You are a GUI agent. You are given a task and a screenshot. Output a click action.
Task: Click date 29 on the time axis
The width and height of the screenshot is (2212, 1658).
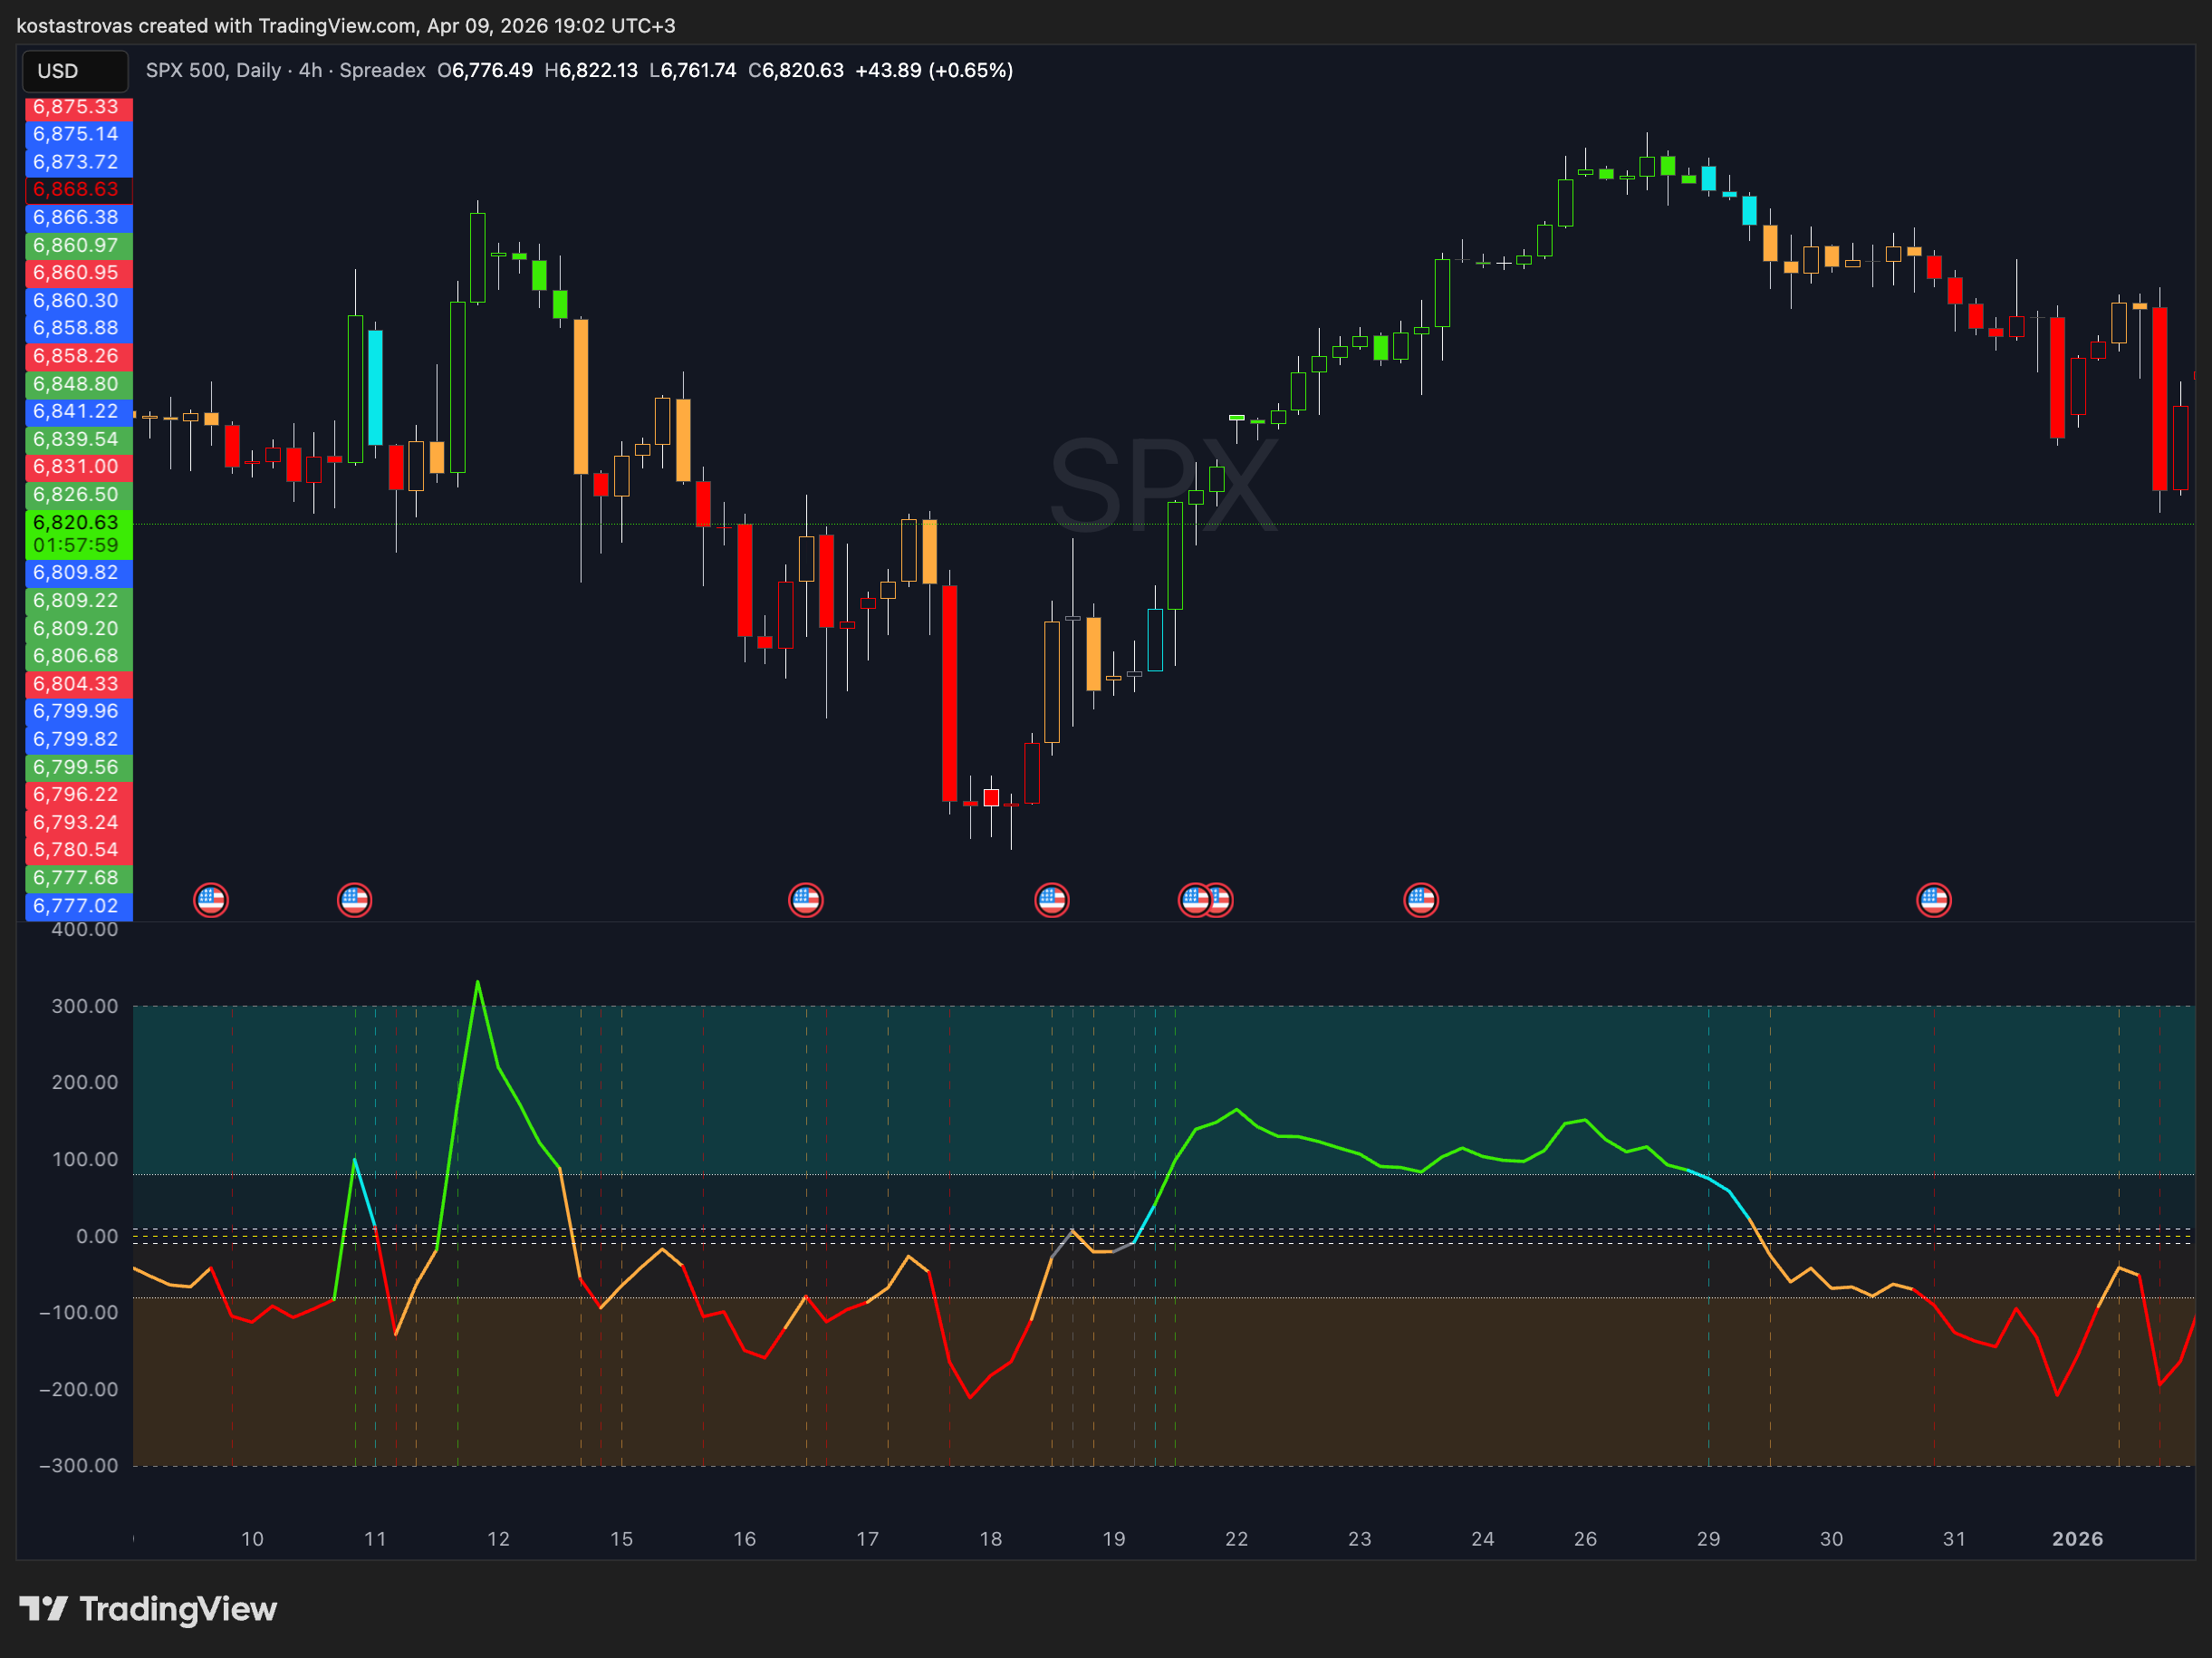click(1709, 1540)
